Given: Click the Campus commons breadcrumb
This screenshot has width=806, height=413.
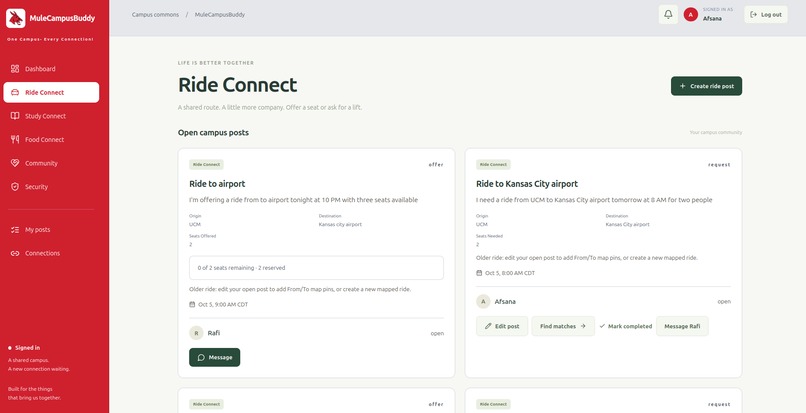Looking at the screenshot, I should click(155, 14).
